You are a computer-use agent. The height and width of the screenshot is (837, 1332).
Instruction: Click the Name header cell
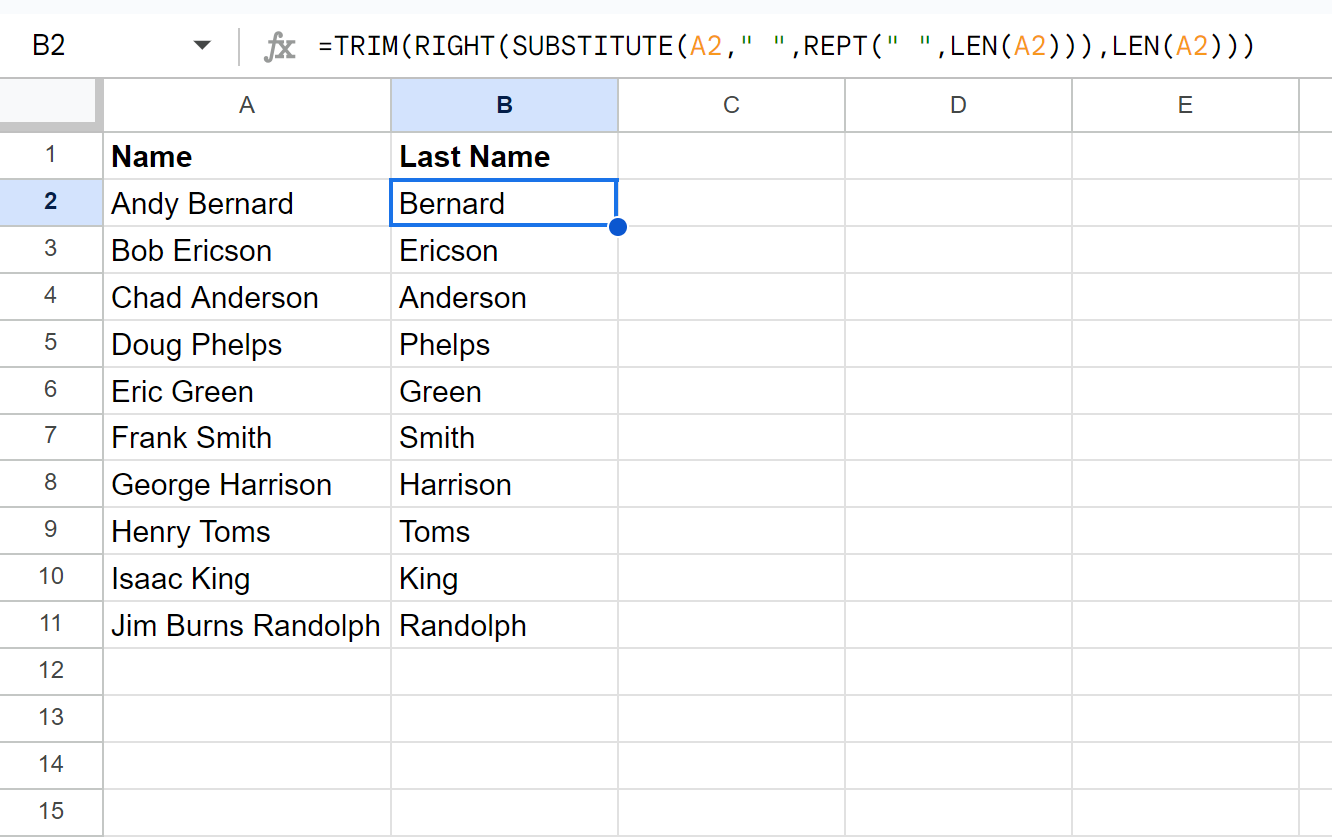tap(247, 156)
